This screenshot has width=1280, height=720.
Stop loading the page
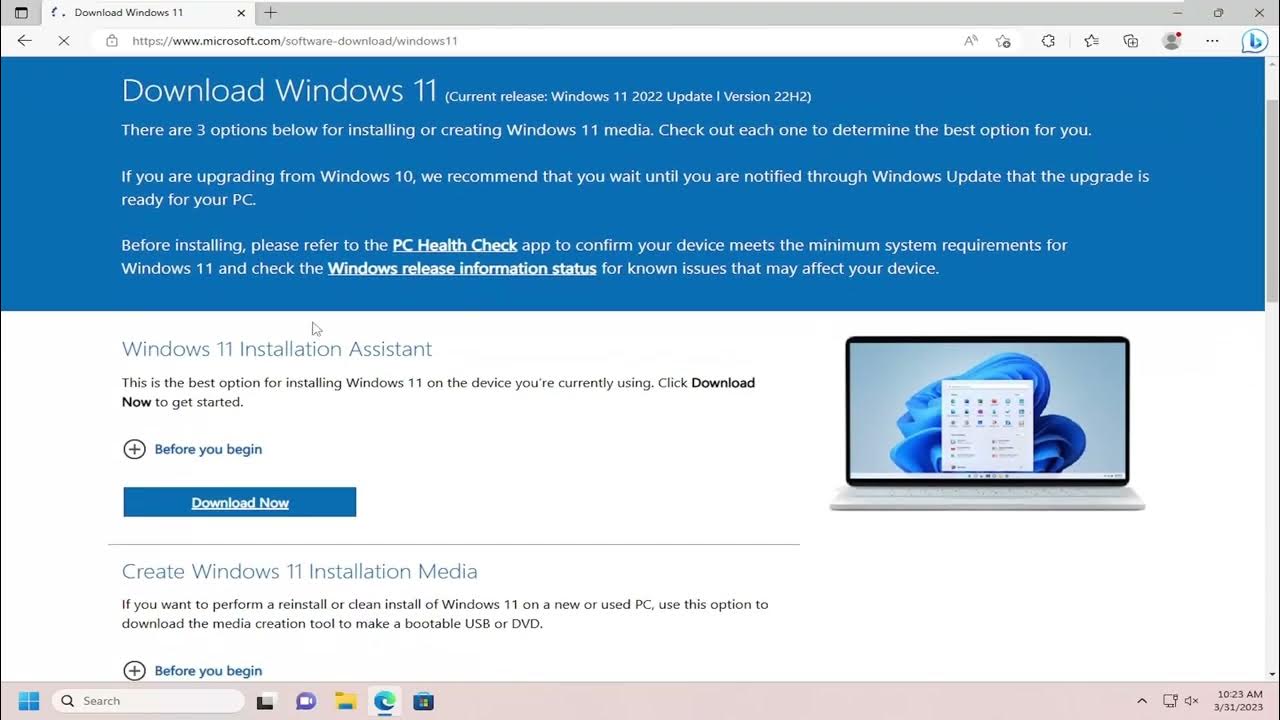pyautogui.click(x=63, y=41)
